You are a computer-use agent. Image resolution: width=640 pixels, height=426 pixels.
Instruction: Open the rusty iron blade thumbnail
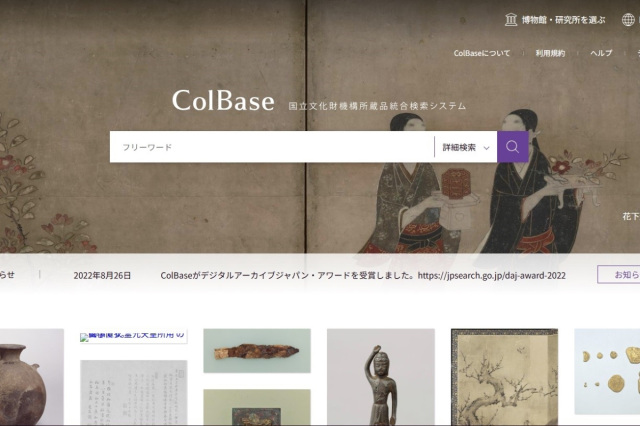coord(257,351)
